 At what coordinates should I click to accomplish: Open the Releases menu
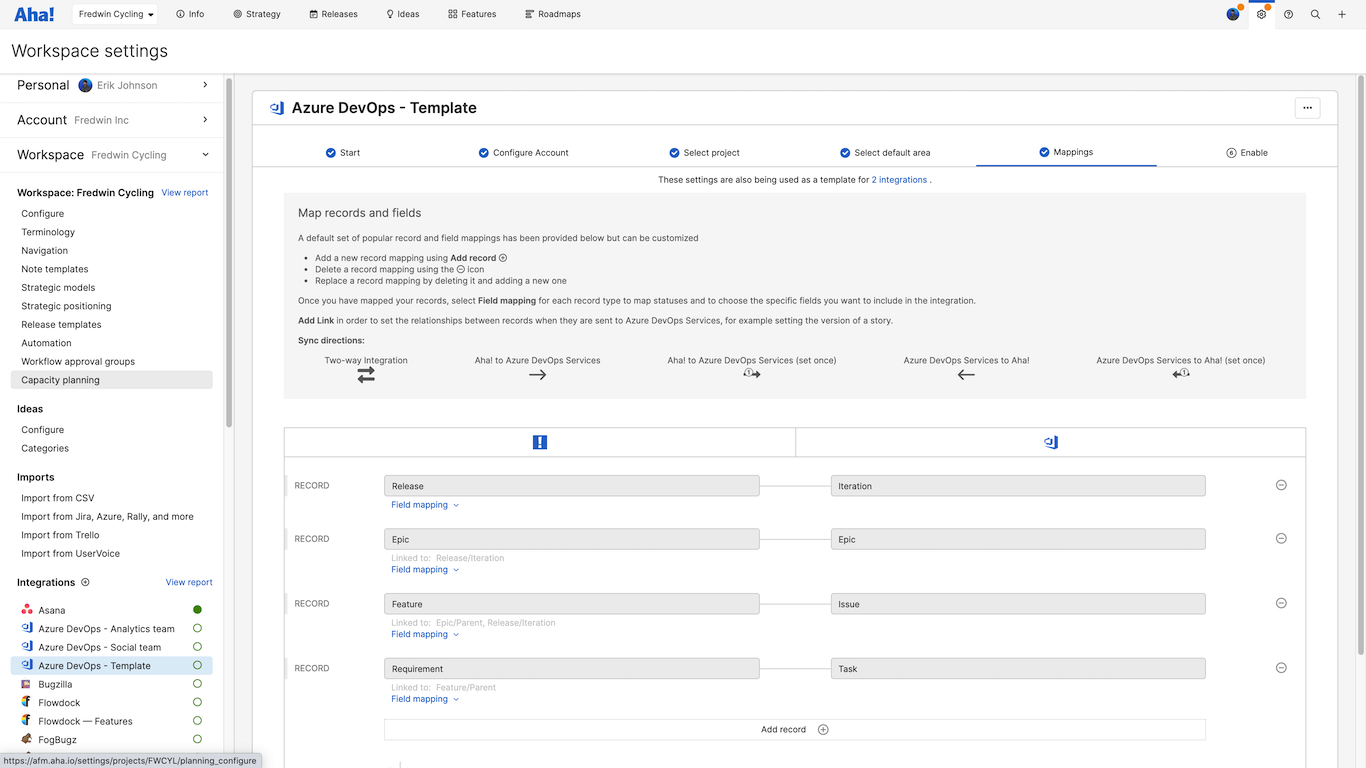pos(333,14)
